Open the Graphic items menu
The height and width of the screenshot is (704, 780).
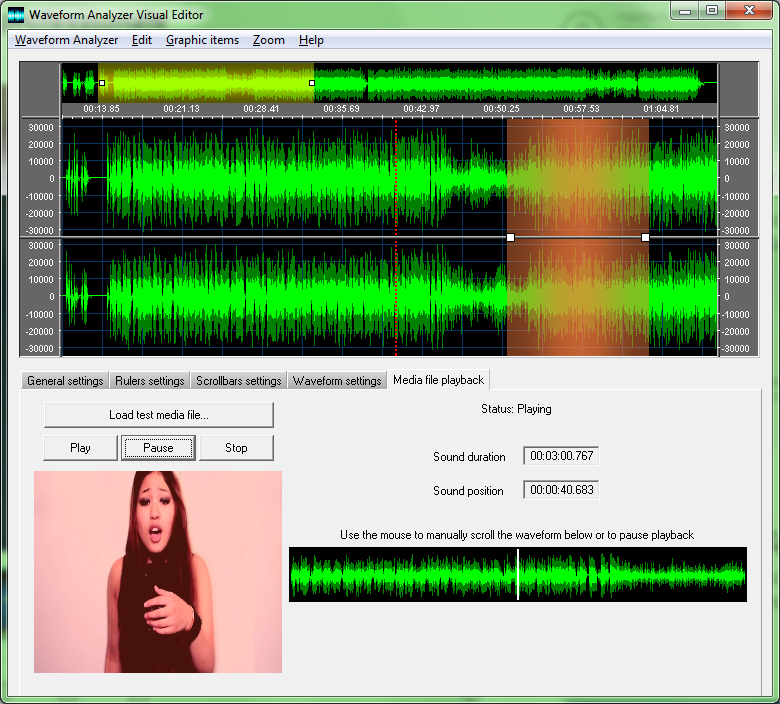pyautogui.click(x=202, y=40)
